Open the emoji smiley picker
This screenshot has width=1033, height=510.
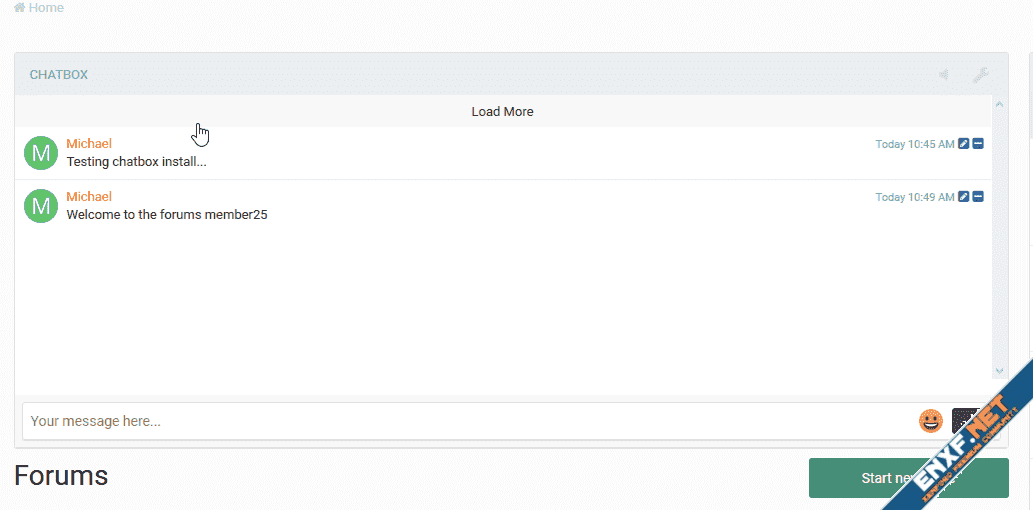(x=931, y=421)
